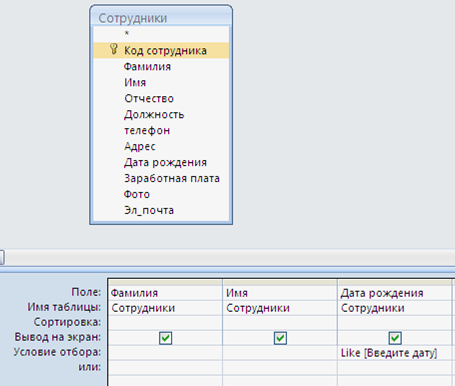
Task: Click Имя таблицы cell under Фамилия
Action: pos(165,308)
